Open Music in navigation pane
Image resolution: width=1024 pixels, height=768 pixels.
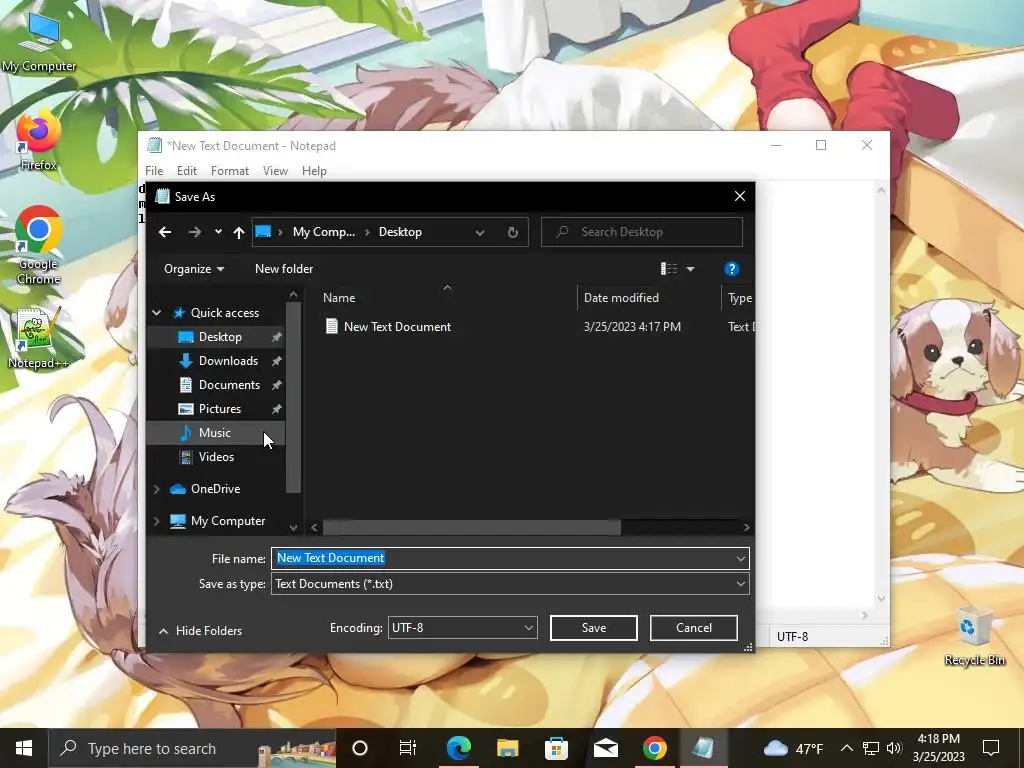pyautogui.click(x=215, y=433)
